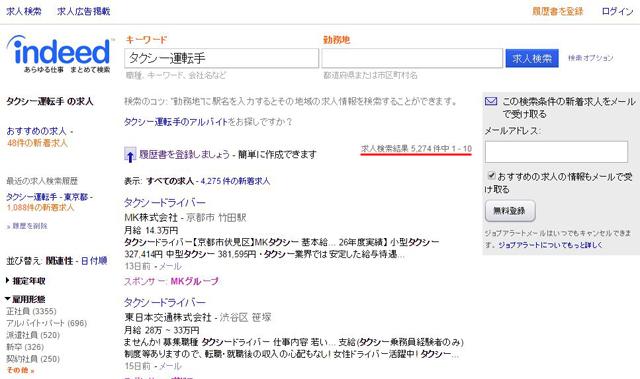Click the blue 求人検索 search button
The width and height of the screenshot is (640, 379).
click(532, 58)
